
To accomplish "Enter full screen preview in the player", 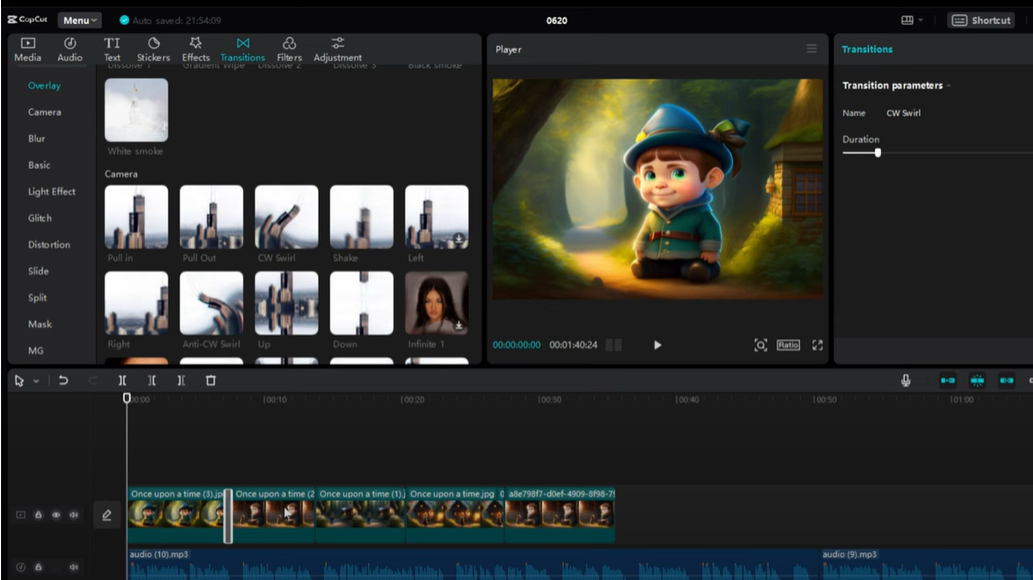I will tap(817, 345).
